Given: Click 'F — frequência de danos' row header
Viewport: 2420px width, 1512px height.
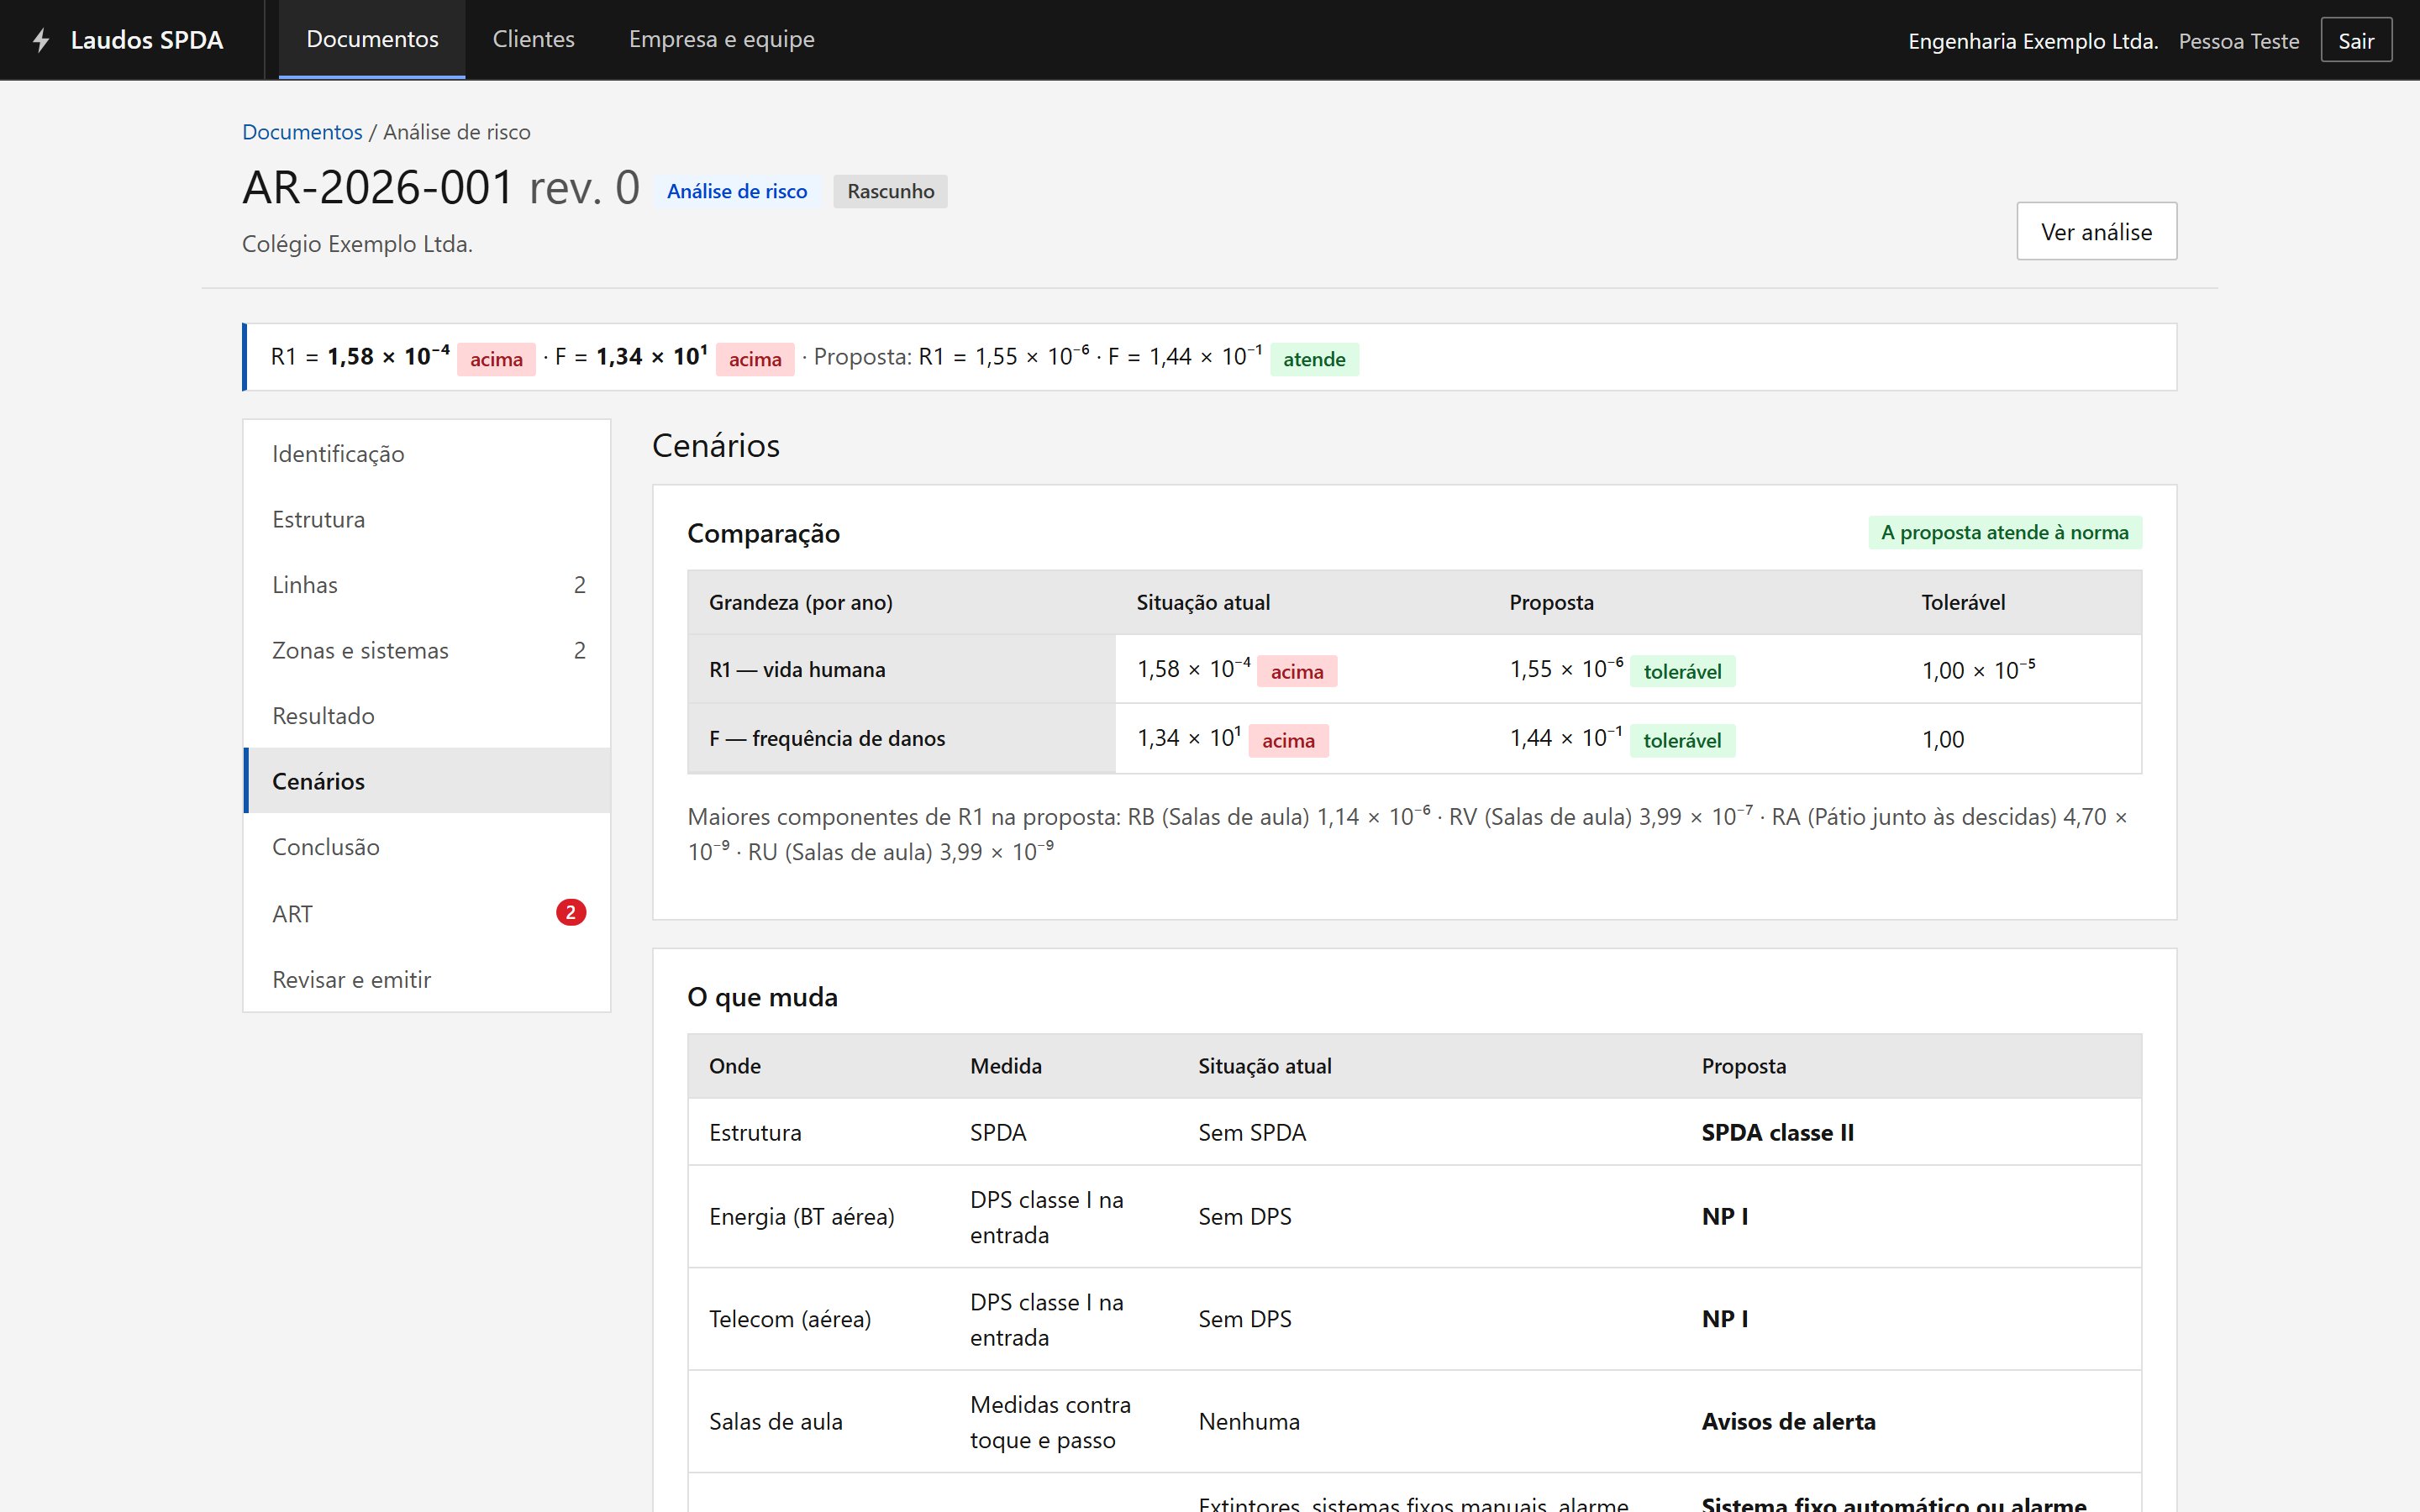Looking at the screenshot, I should pyautogui.click(x=901, y=738).
